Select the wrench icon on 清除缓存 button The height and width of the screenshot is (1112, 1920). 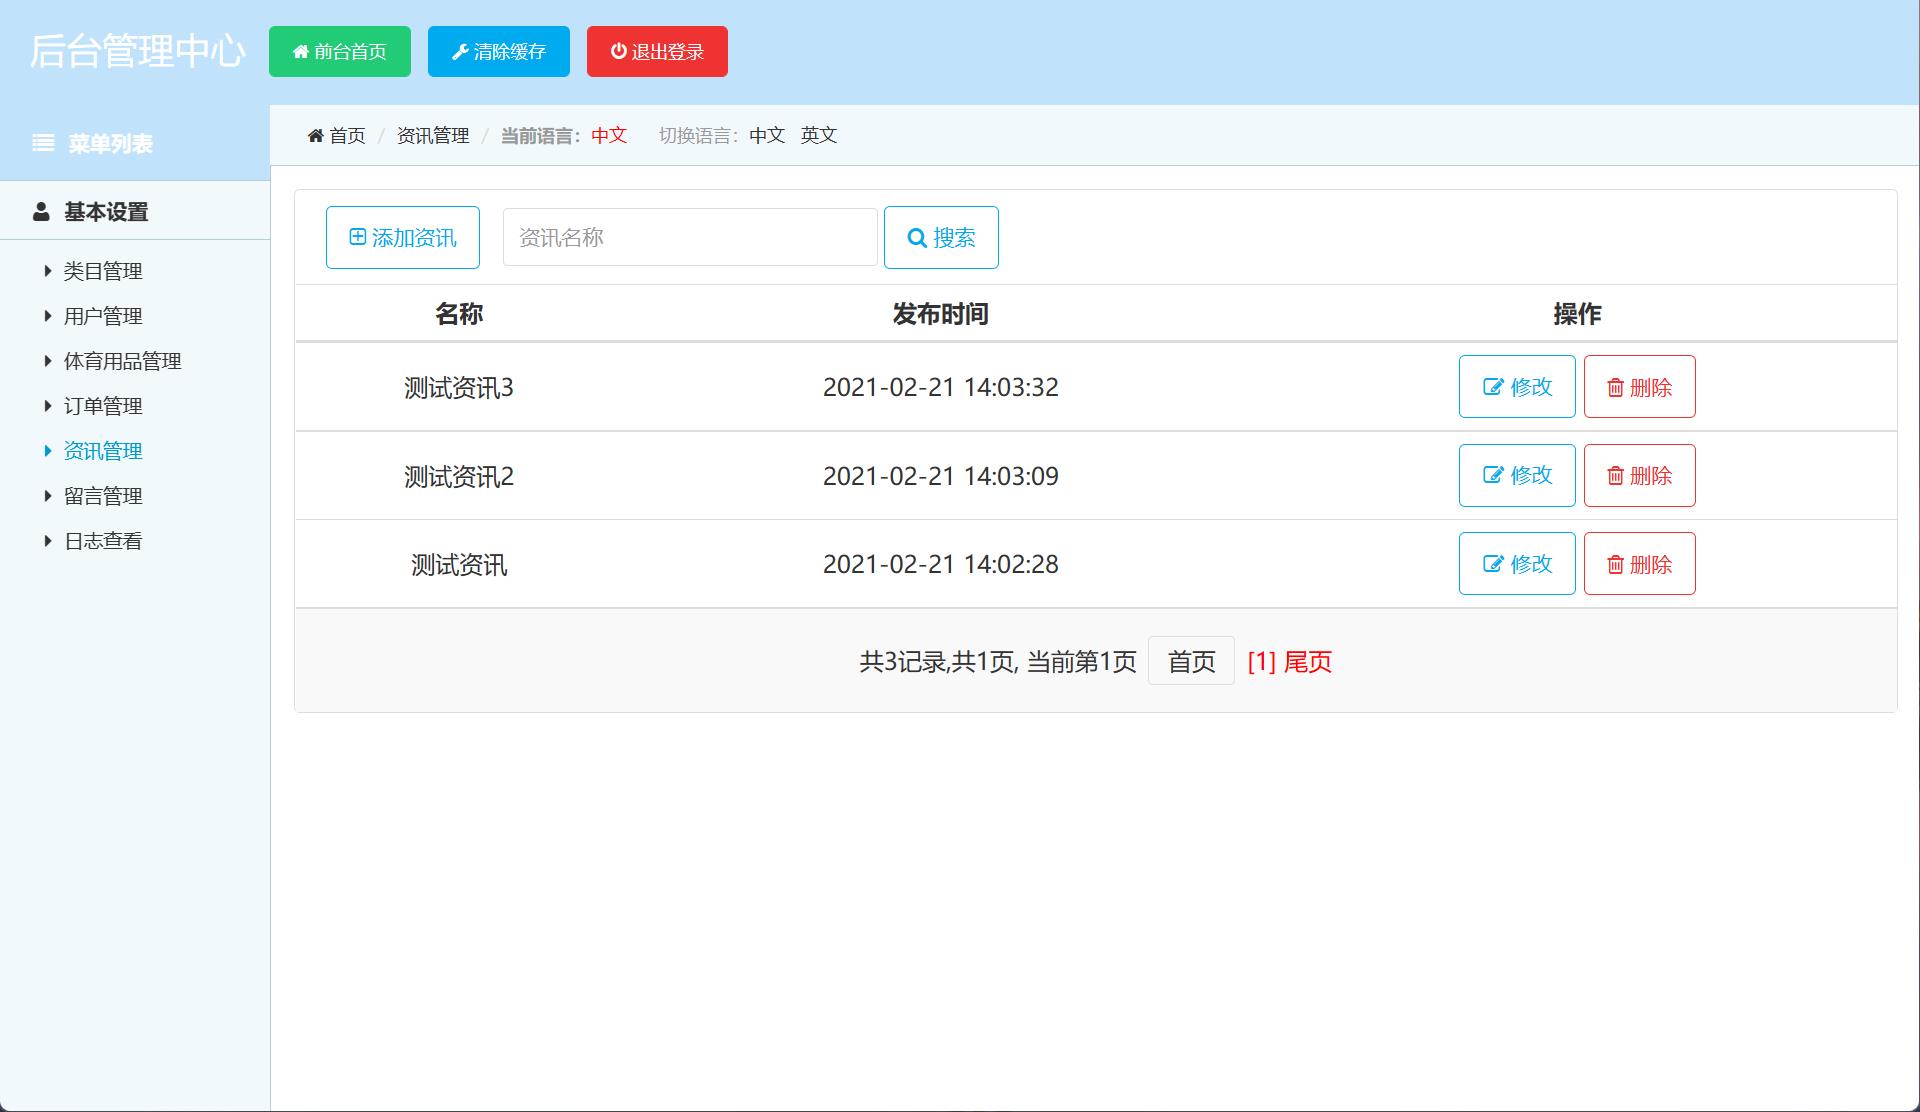point(459,51)
